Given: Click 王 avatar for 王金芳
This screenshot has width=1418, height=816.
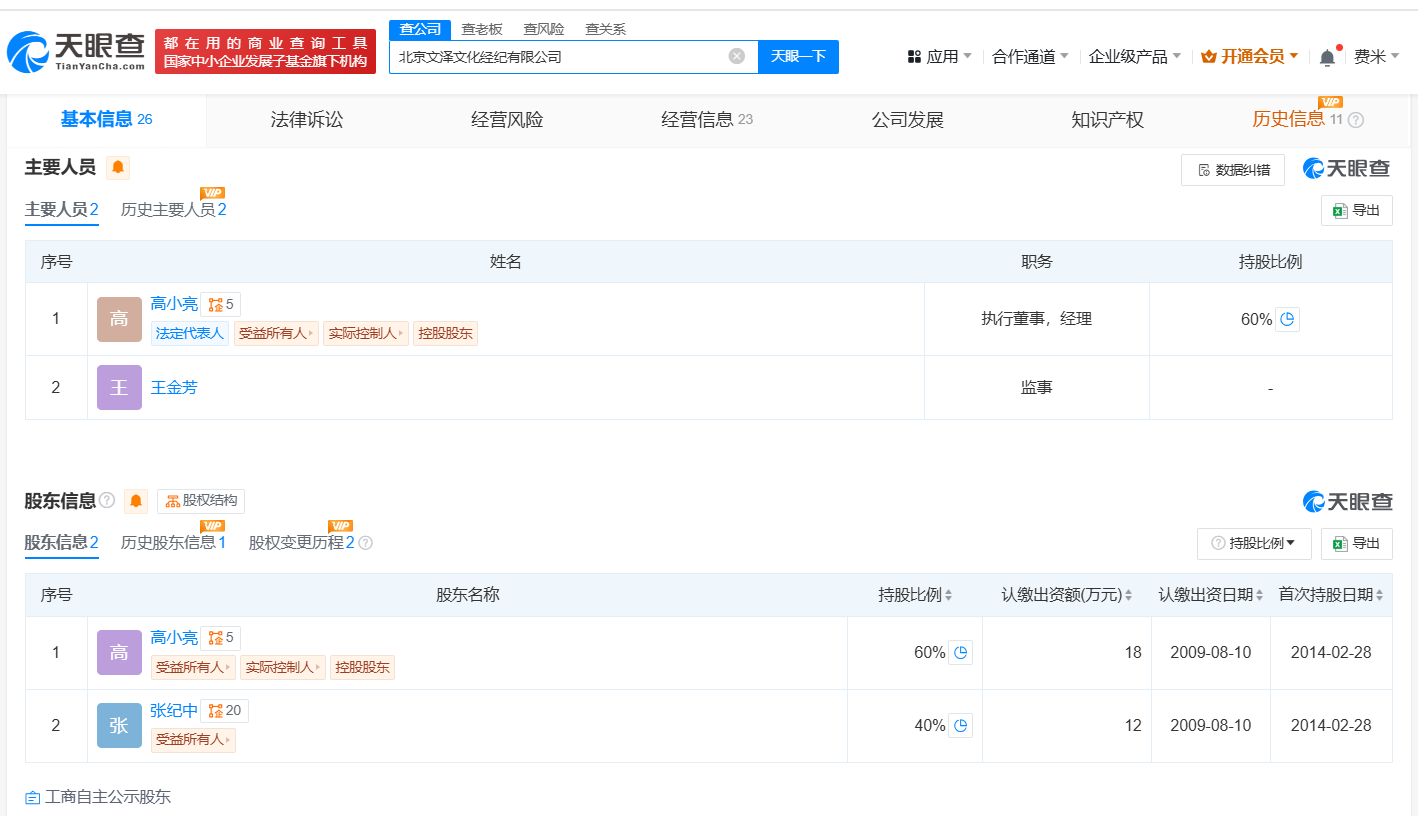Looking at the screenshot, I should 119,387.
